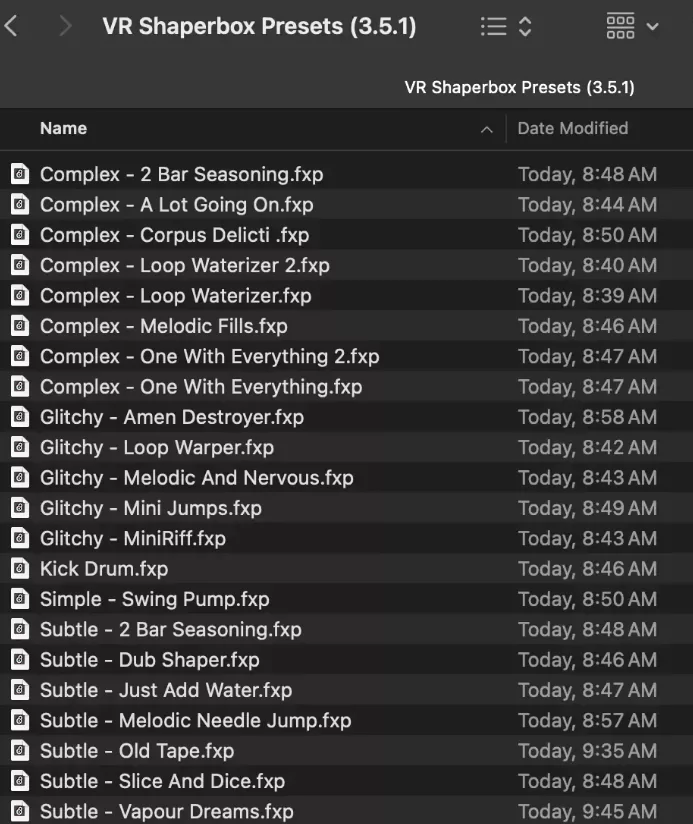Click the window title VR Shaperbox Presets (3.5.1)
Viewport: 693px width, 824px height.
tap(260, 26)
